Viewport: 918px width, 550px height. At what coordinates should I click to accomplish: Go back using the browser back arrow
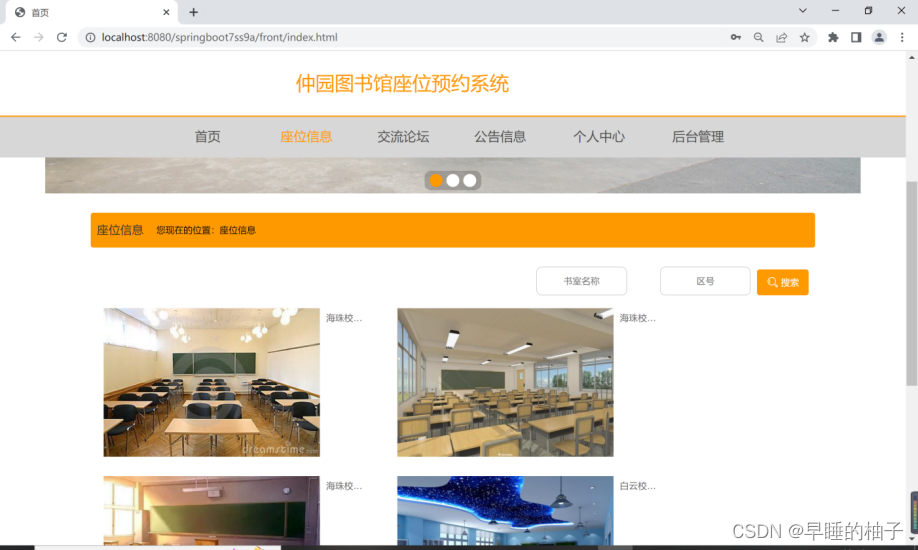click(16, 37)
